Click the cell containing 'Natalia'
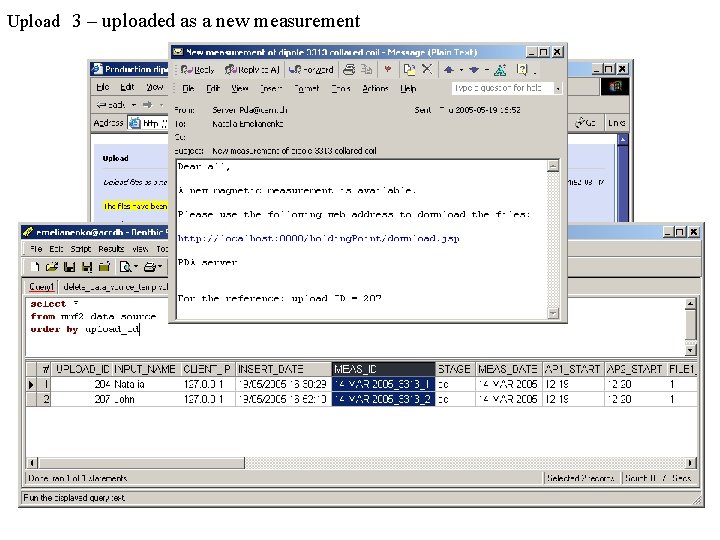 (146, 384)
